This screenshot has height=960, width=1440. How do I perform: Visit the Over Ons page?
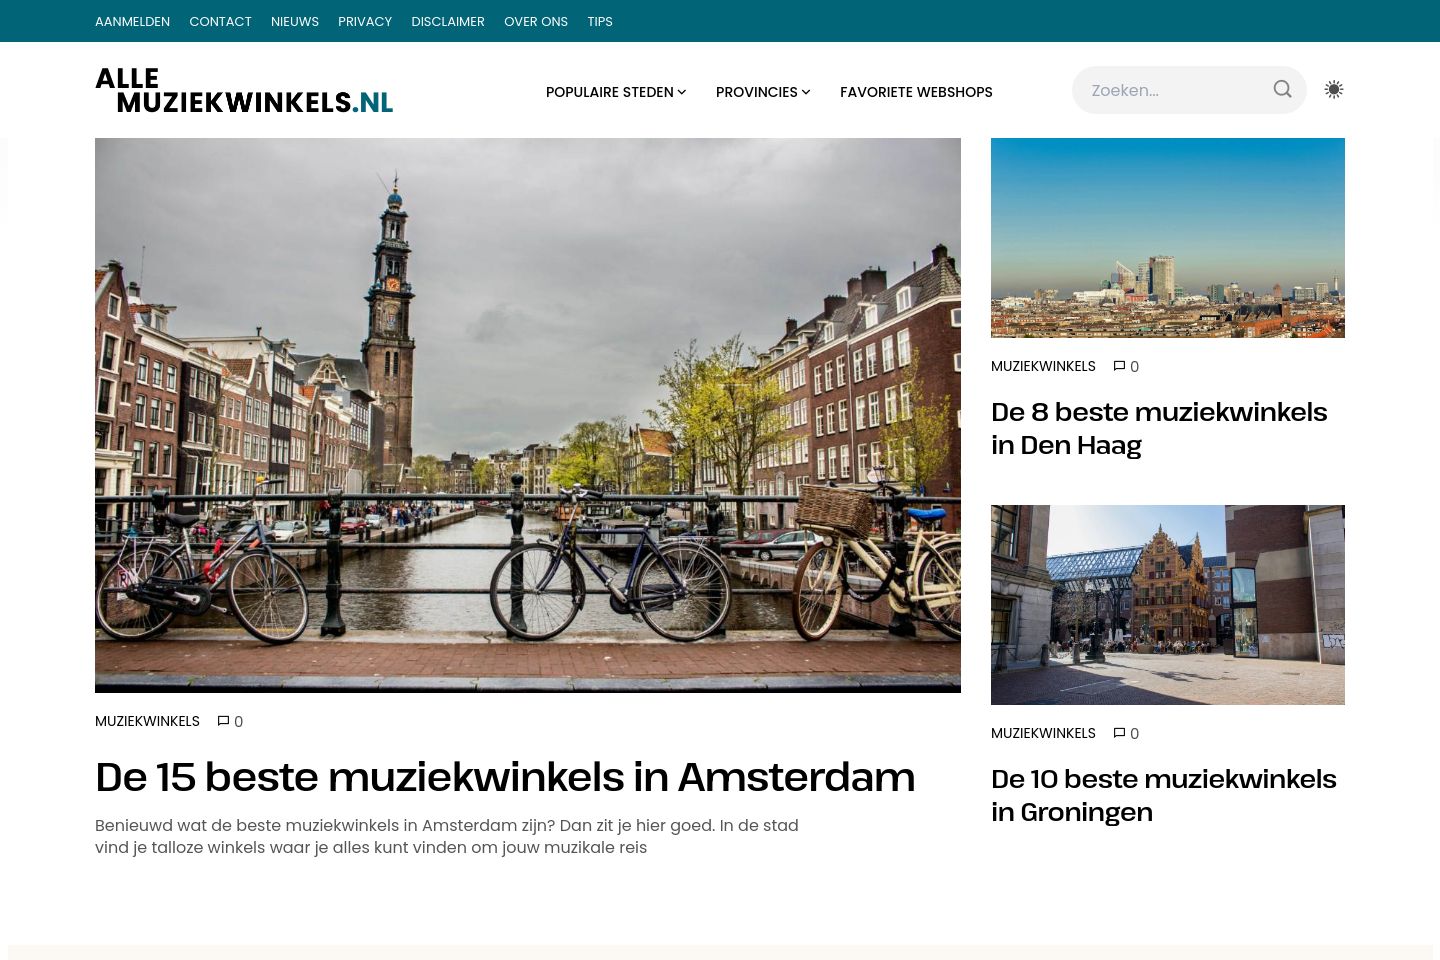point(536,21)
